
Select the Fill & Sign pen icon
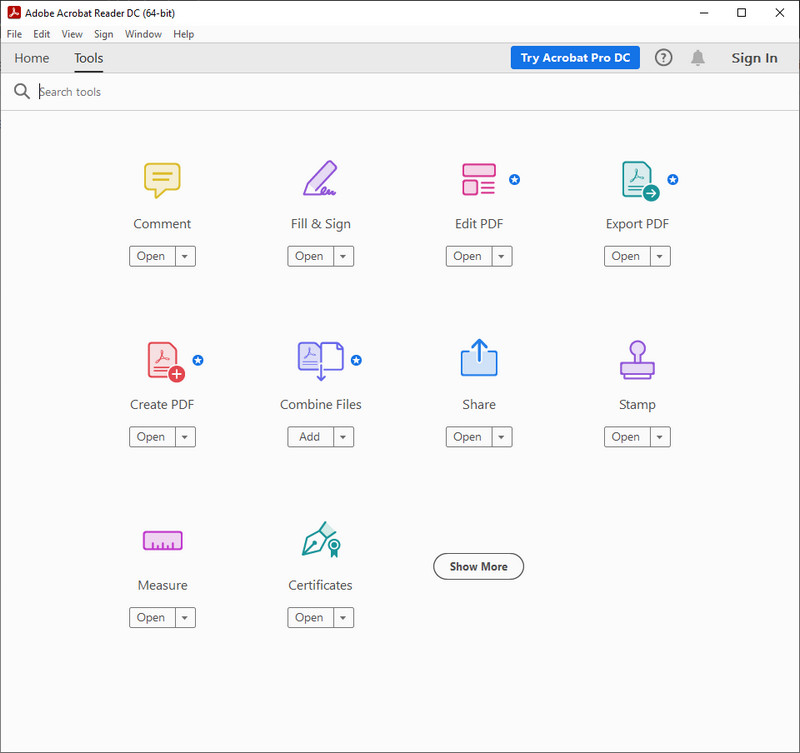(320, 180)
